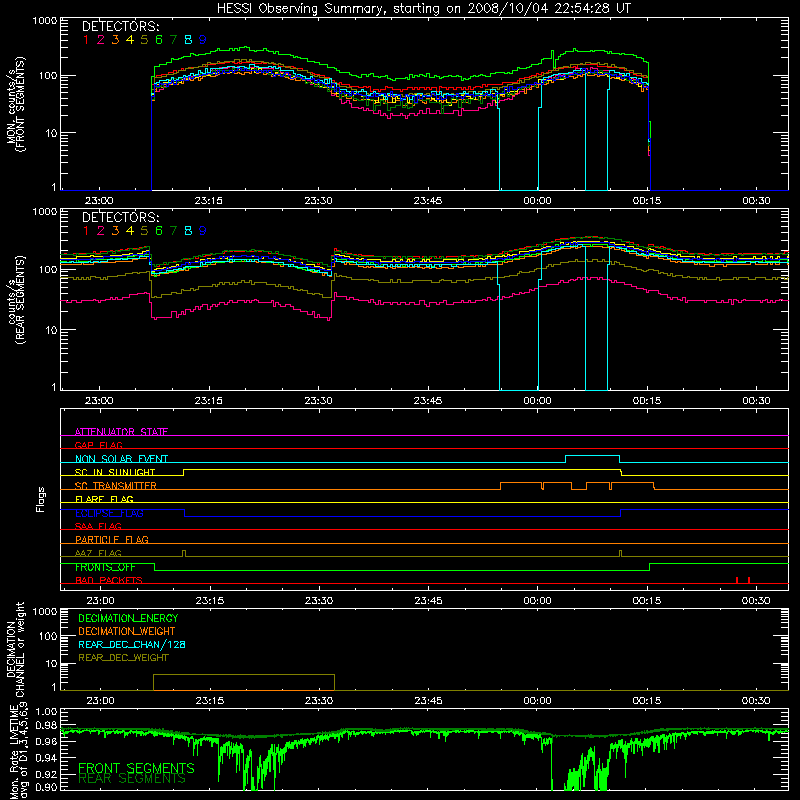Click 00:30 tick under Flags plot

click(x=756, y=601)
